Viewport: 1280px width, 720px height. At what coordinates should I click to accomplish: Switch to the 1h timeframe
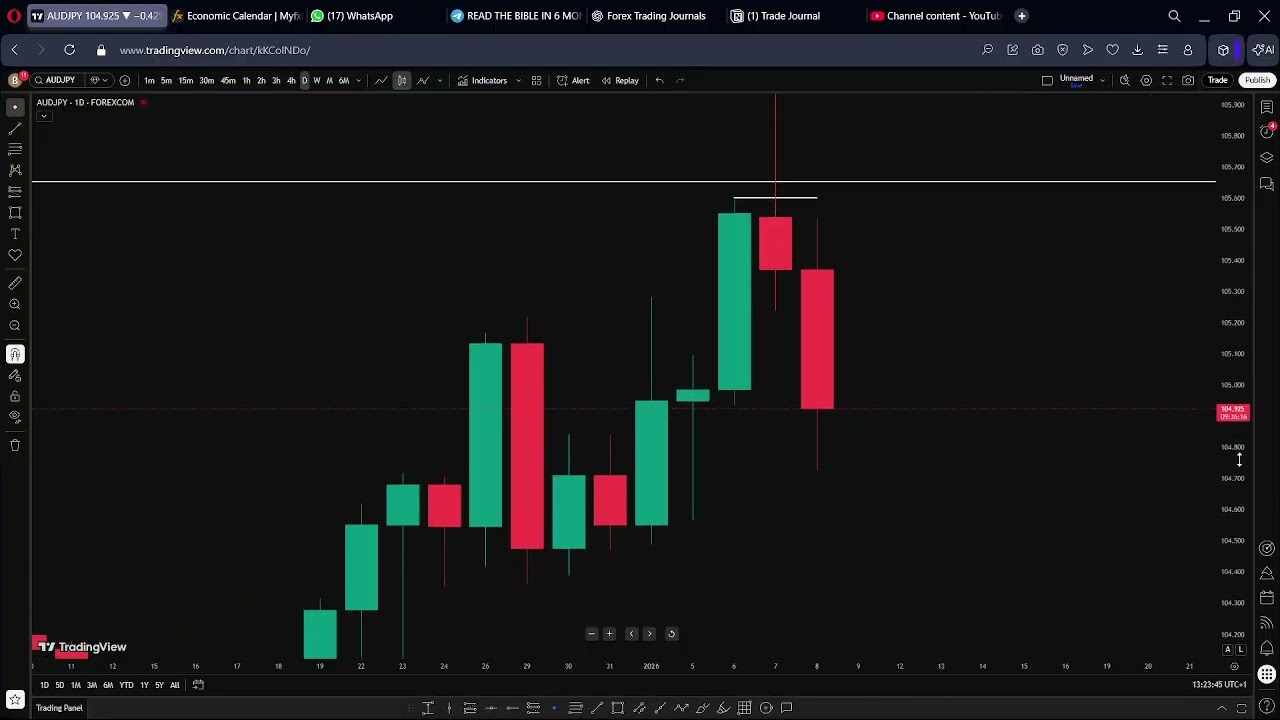click(x=246, y=80)
